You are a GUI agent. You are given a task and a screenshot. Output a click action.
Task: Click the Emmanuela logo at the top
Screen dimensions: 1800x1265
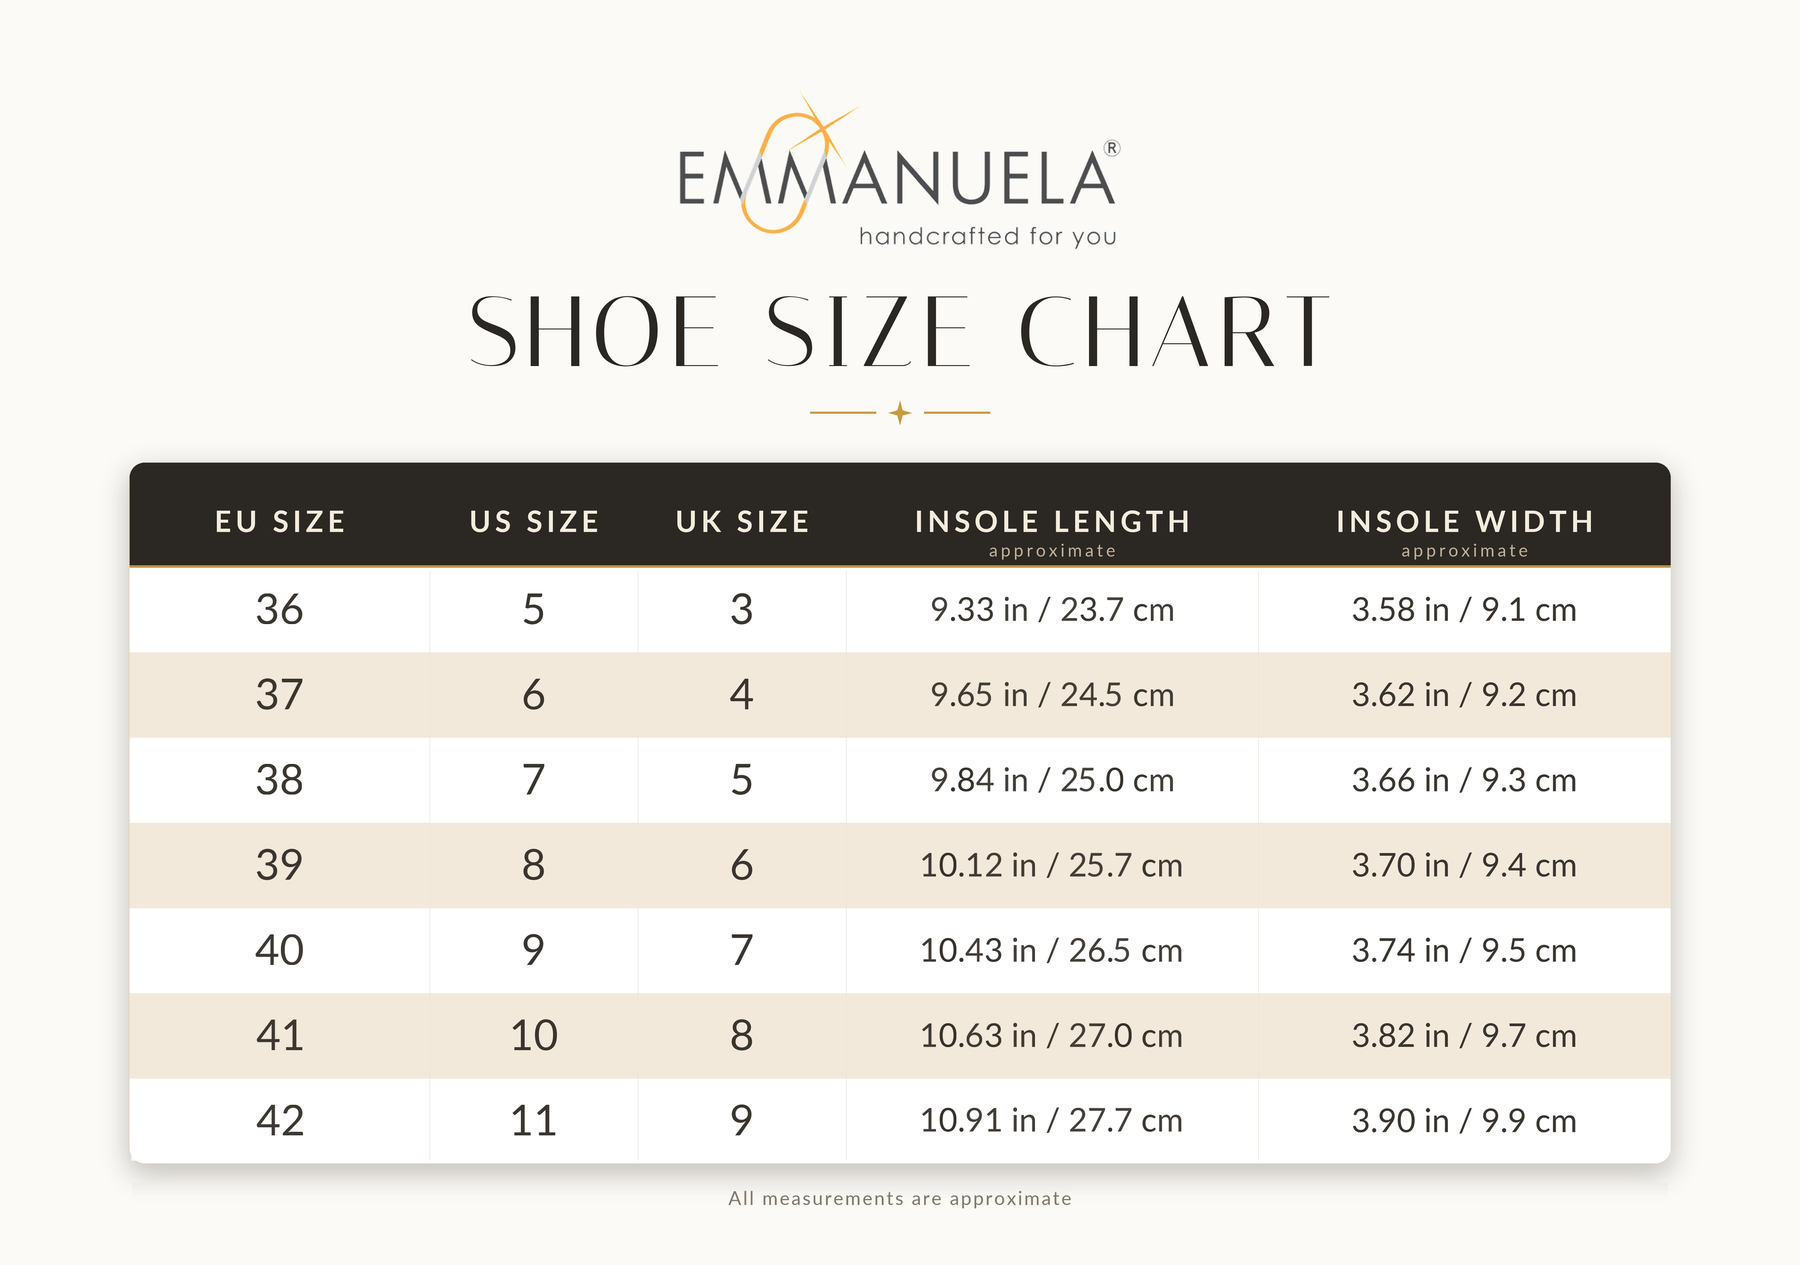coord(898,170)
